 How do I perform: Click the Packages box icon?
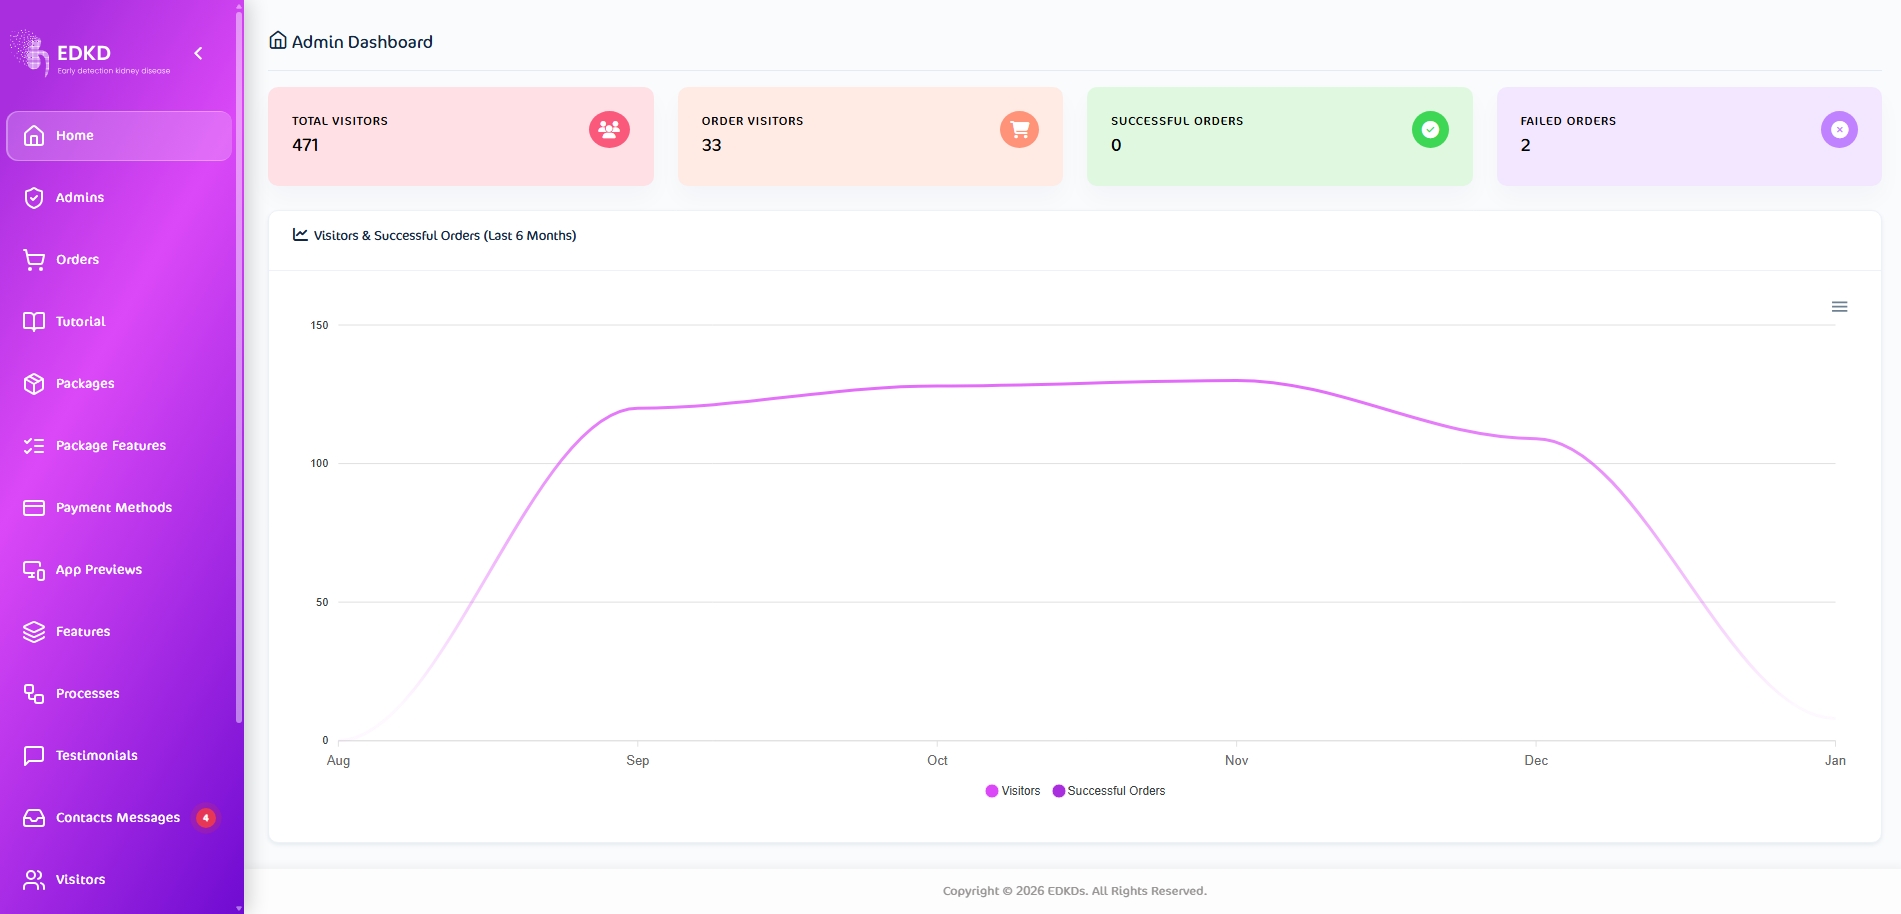click(34, 384)
